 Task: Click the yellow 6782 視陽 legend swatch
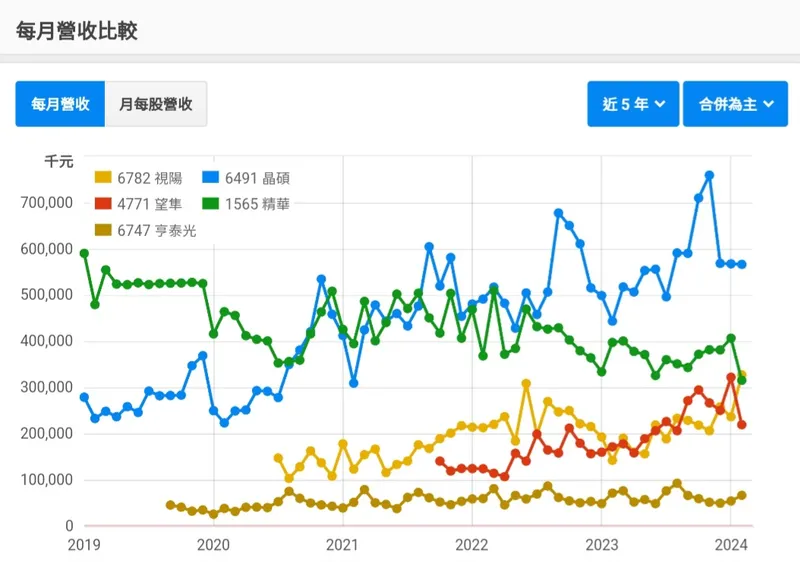(103, 178)
